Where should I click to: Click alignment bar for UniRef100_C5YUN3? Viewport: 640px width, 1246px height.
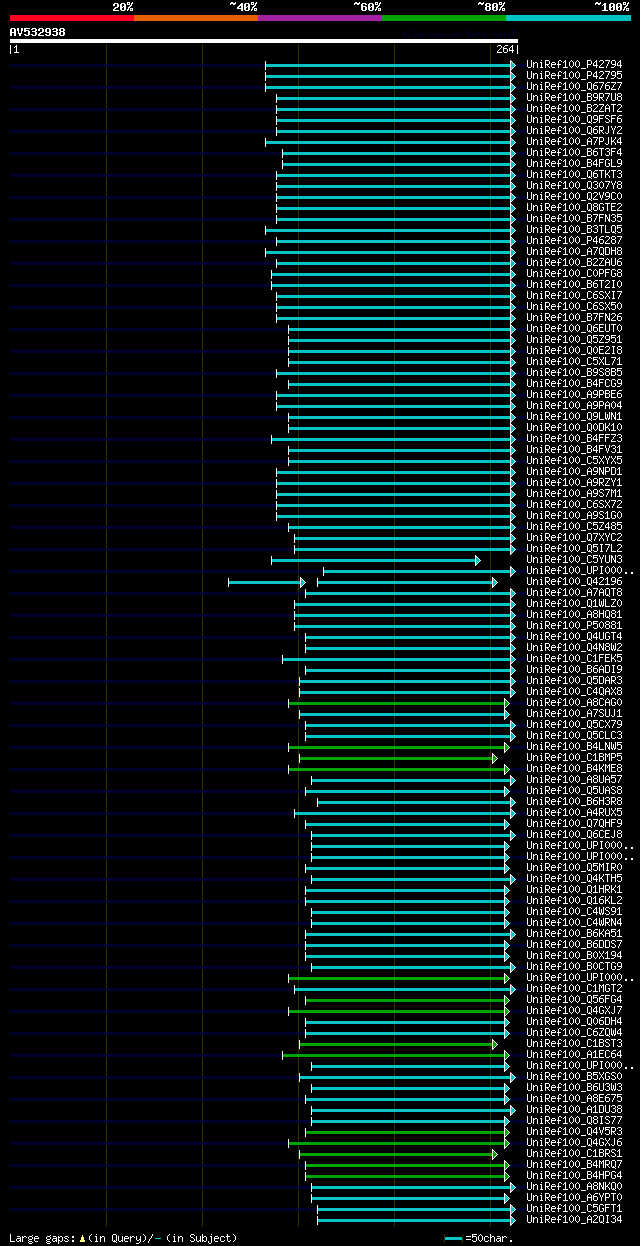[376, 560]
